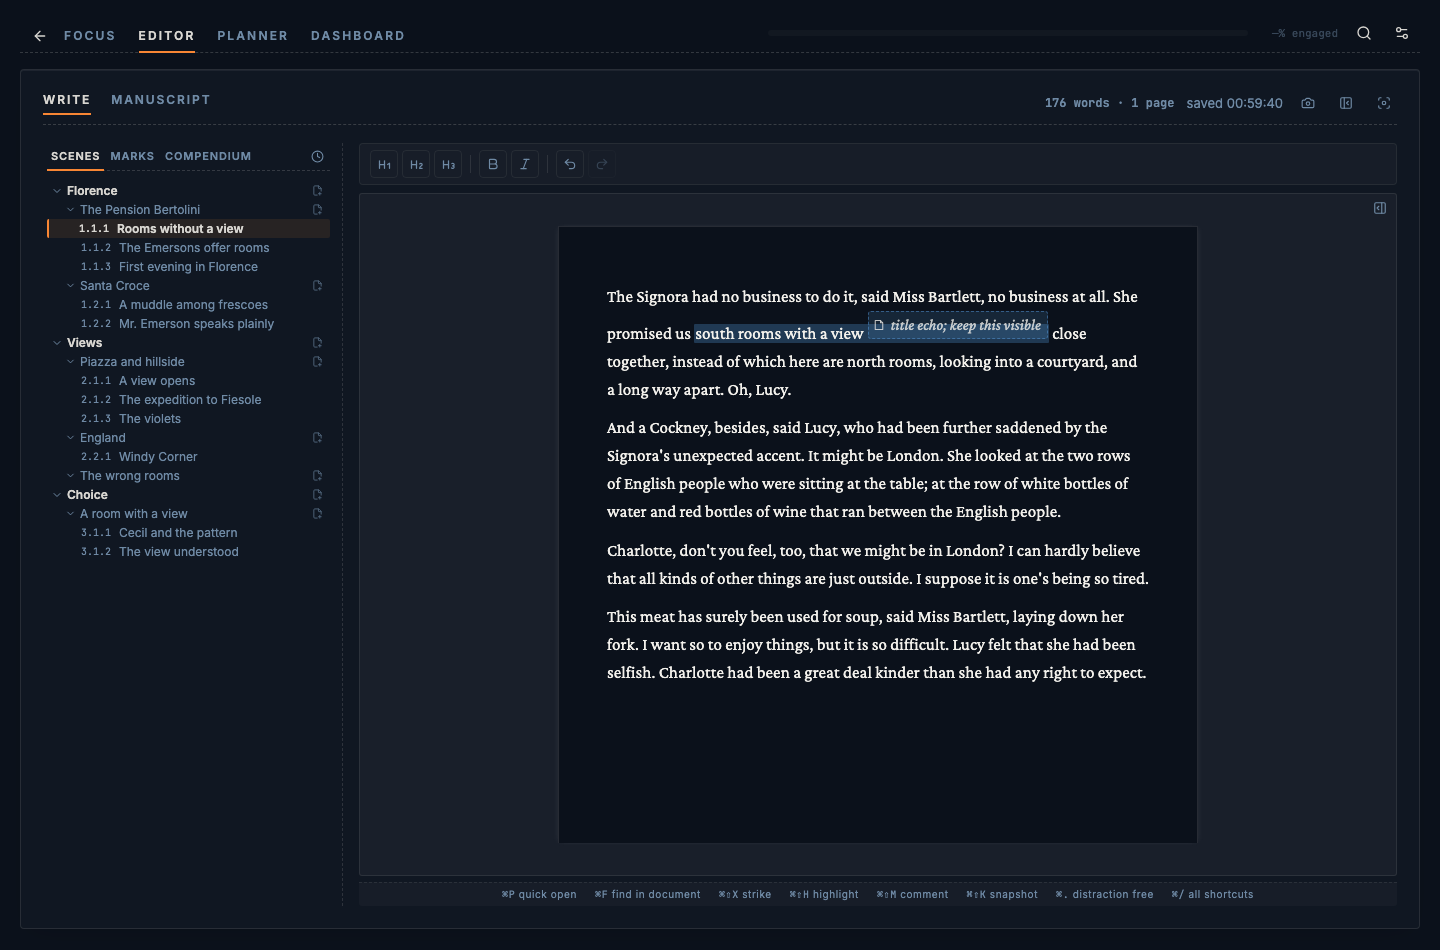Click the snapshot camera icon

[x=1308, y=103]
